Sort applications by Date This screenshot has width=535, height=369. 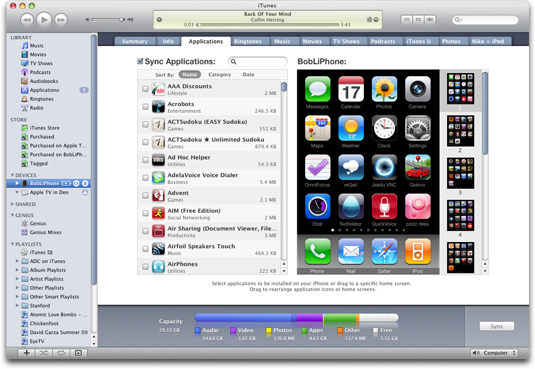click(248, 74)
